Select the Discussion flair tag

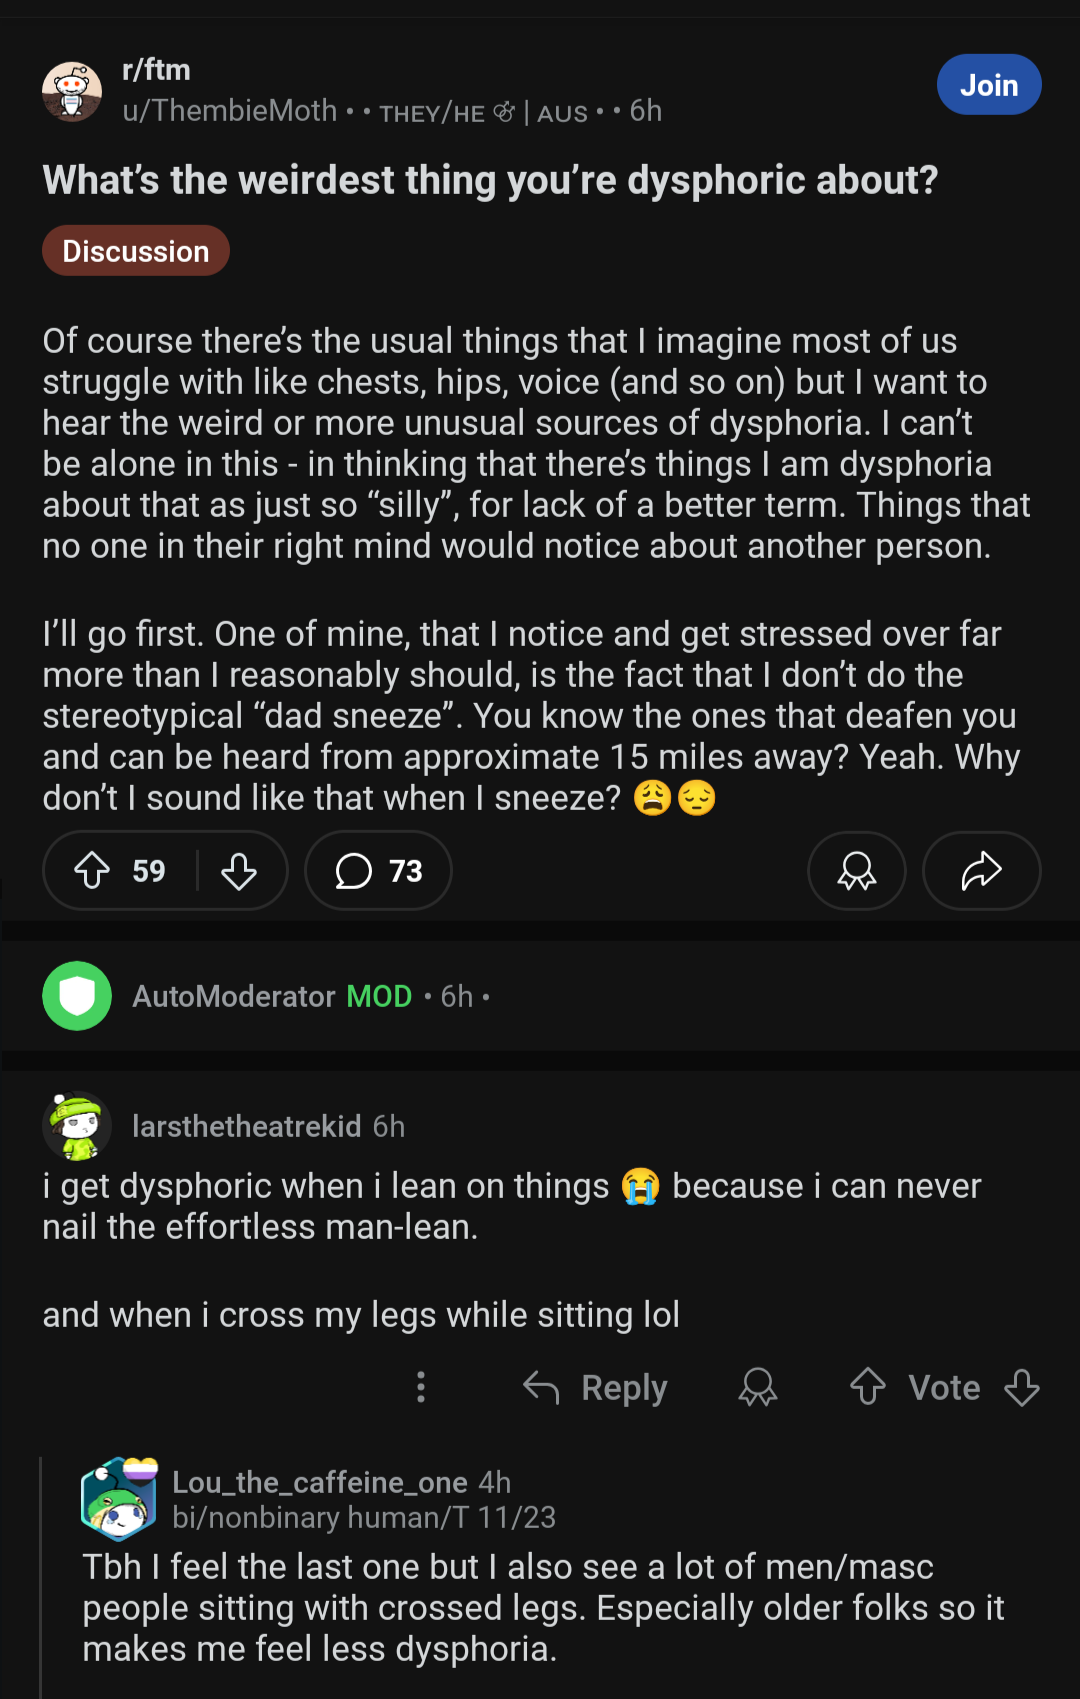coord(136,251)
